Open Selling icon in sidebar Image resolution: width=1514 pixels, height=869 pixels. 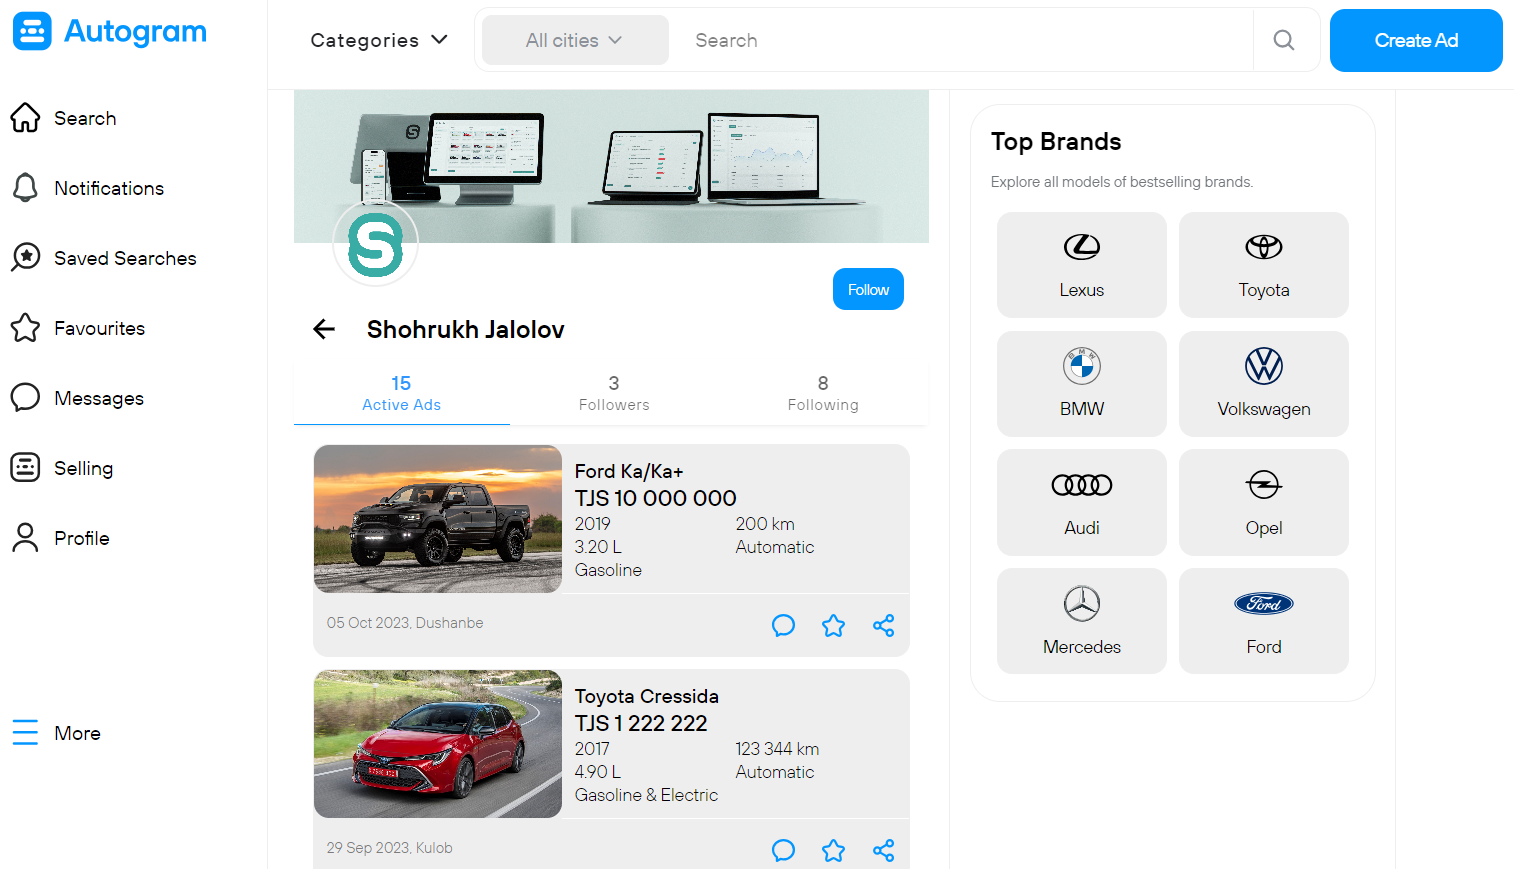point(25,468)
